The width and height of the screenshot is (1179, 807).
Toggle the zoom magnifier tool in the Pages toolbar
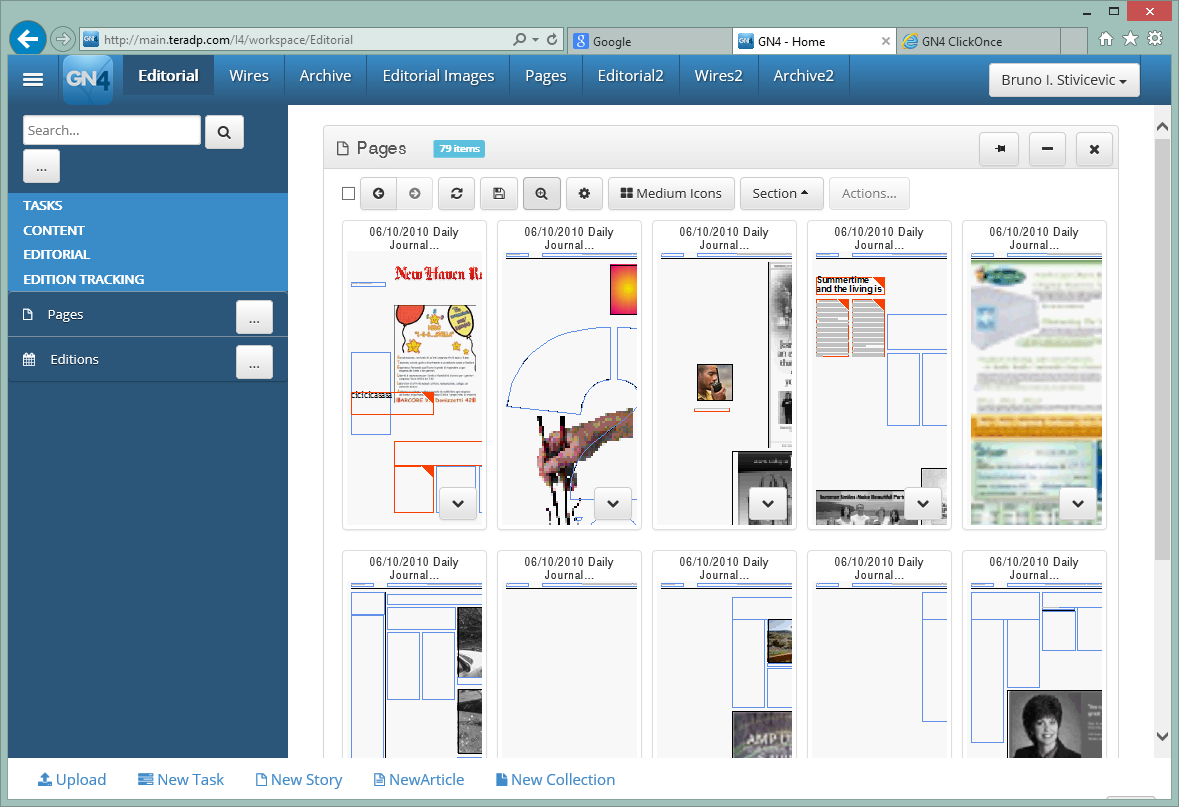541,193
